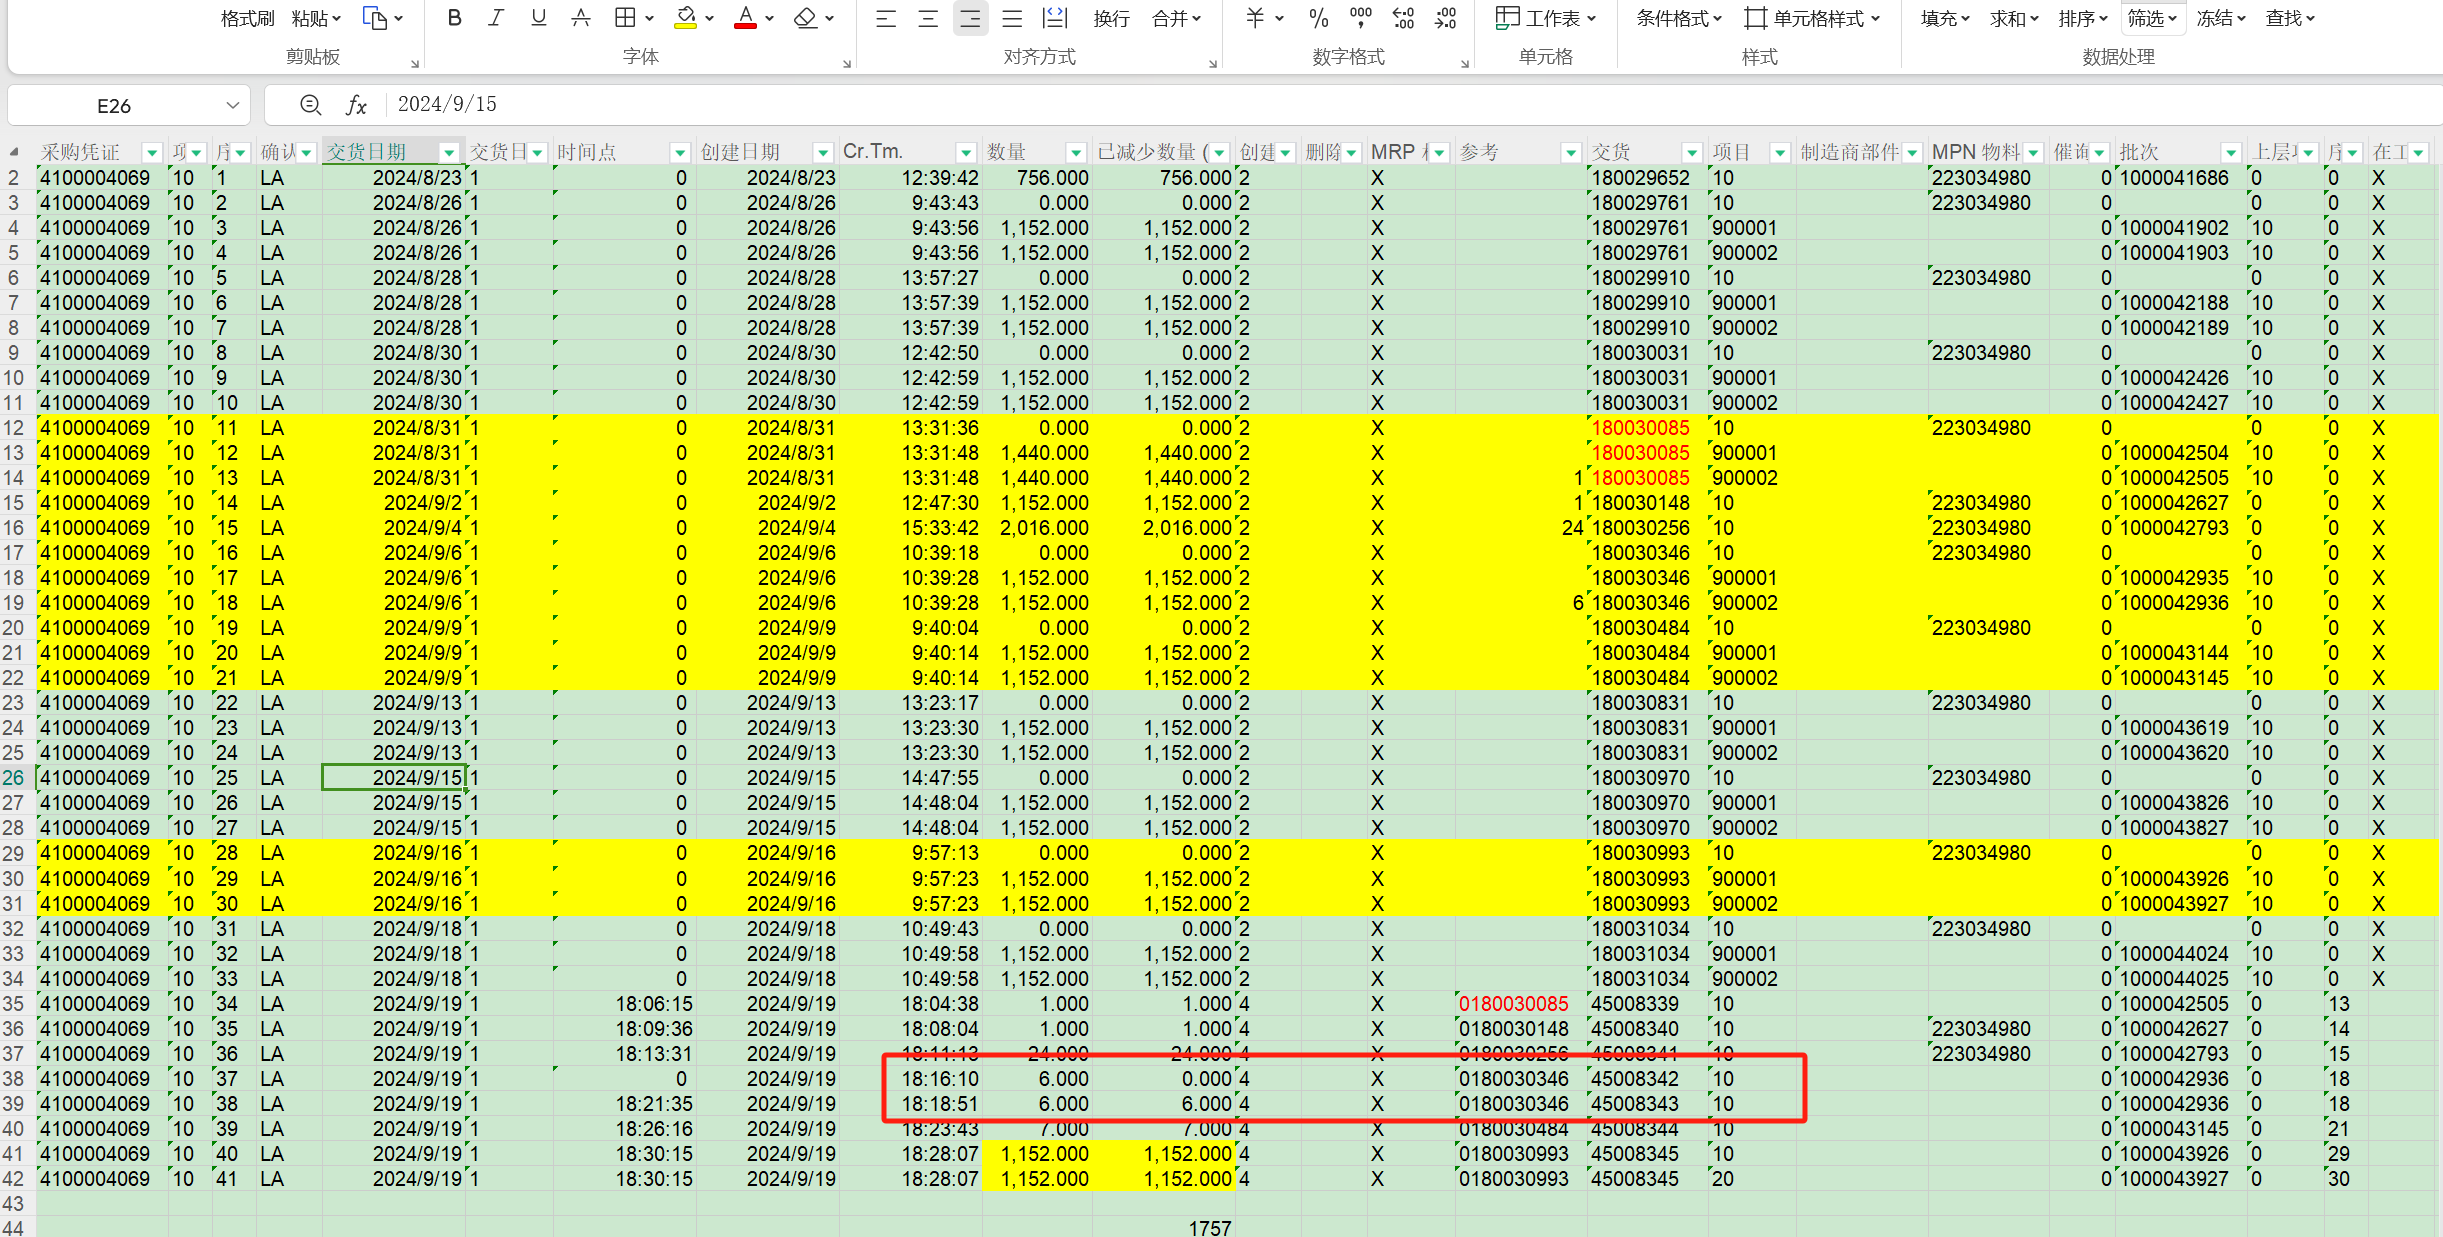Open the Number Format (数字格式) dialog launcher
Viewport: 2443px width, 1237px height.
tap(1464, 64)
